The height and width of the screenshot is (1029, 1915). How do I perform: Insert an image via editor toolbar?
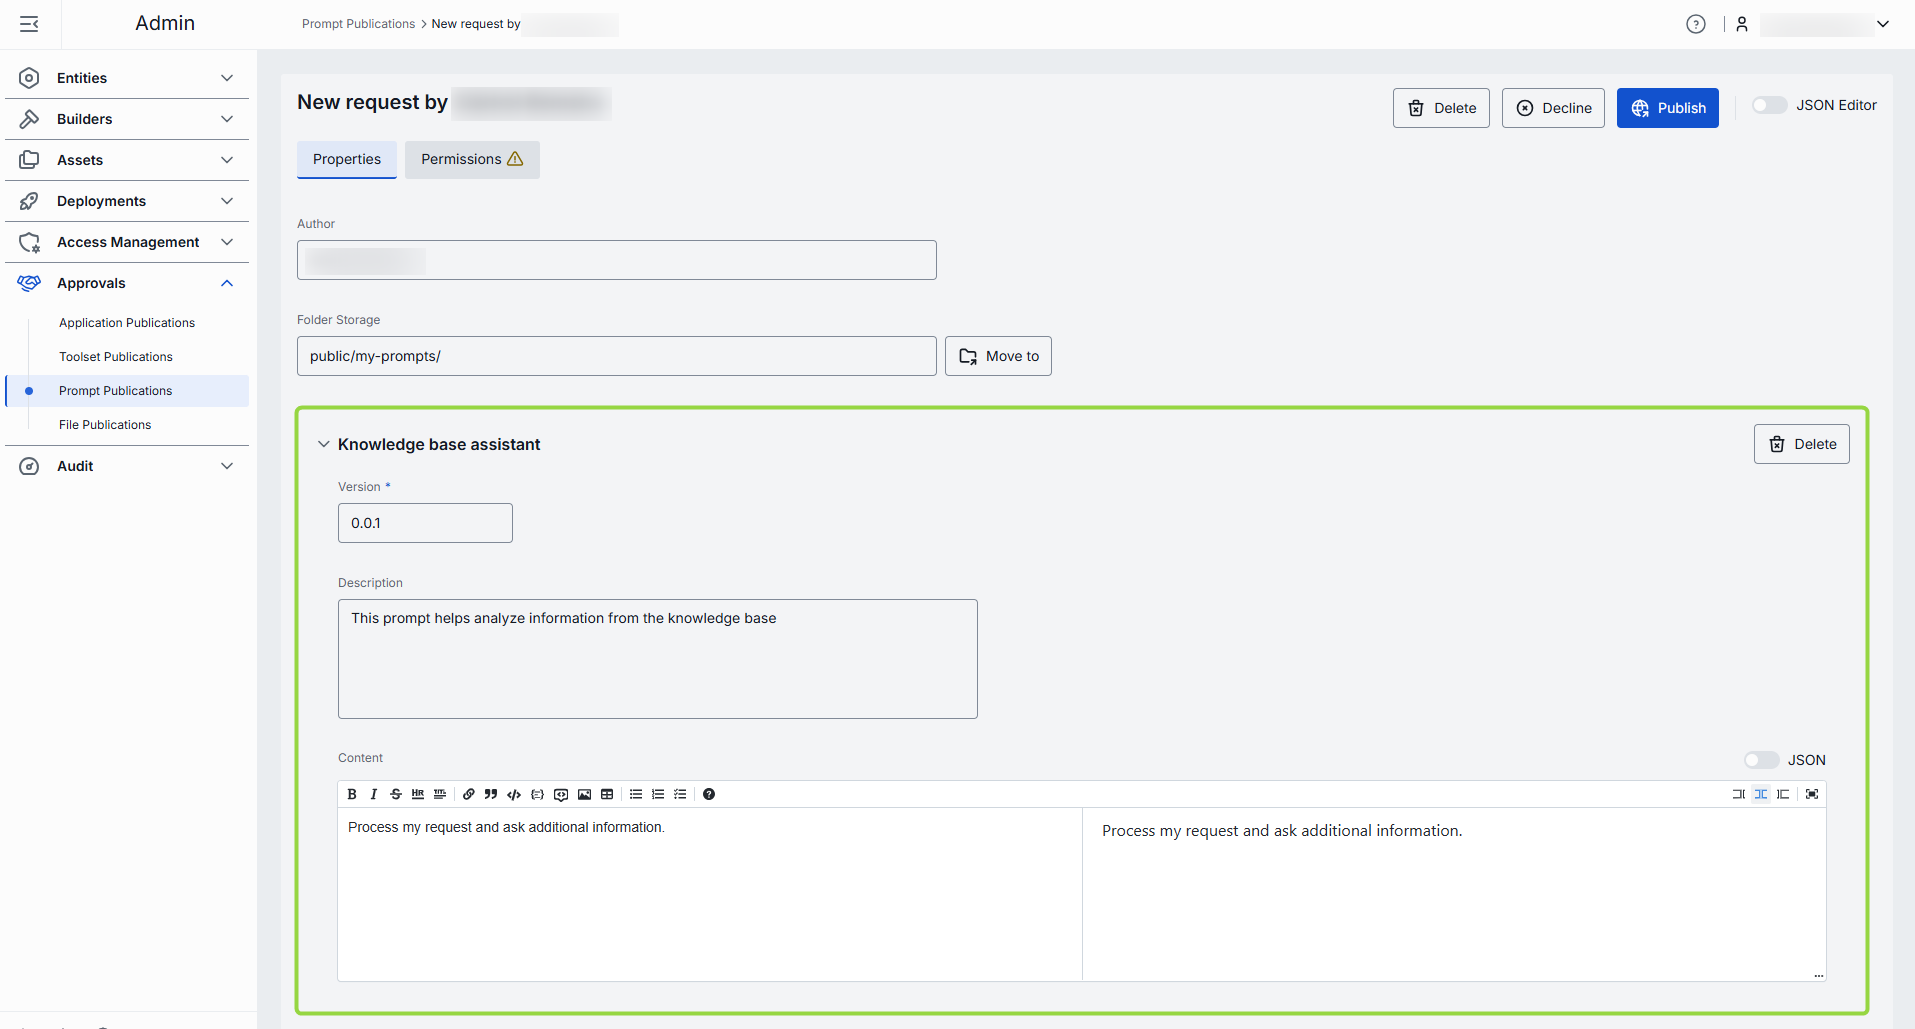coord(585,794)
